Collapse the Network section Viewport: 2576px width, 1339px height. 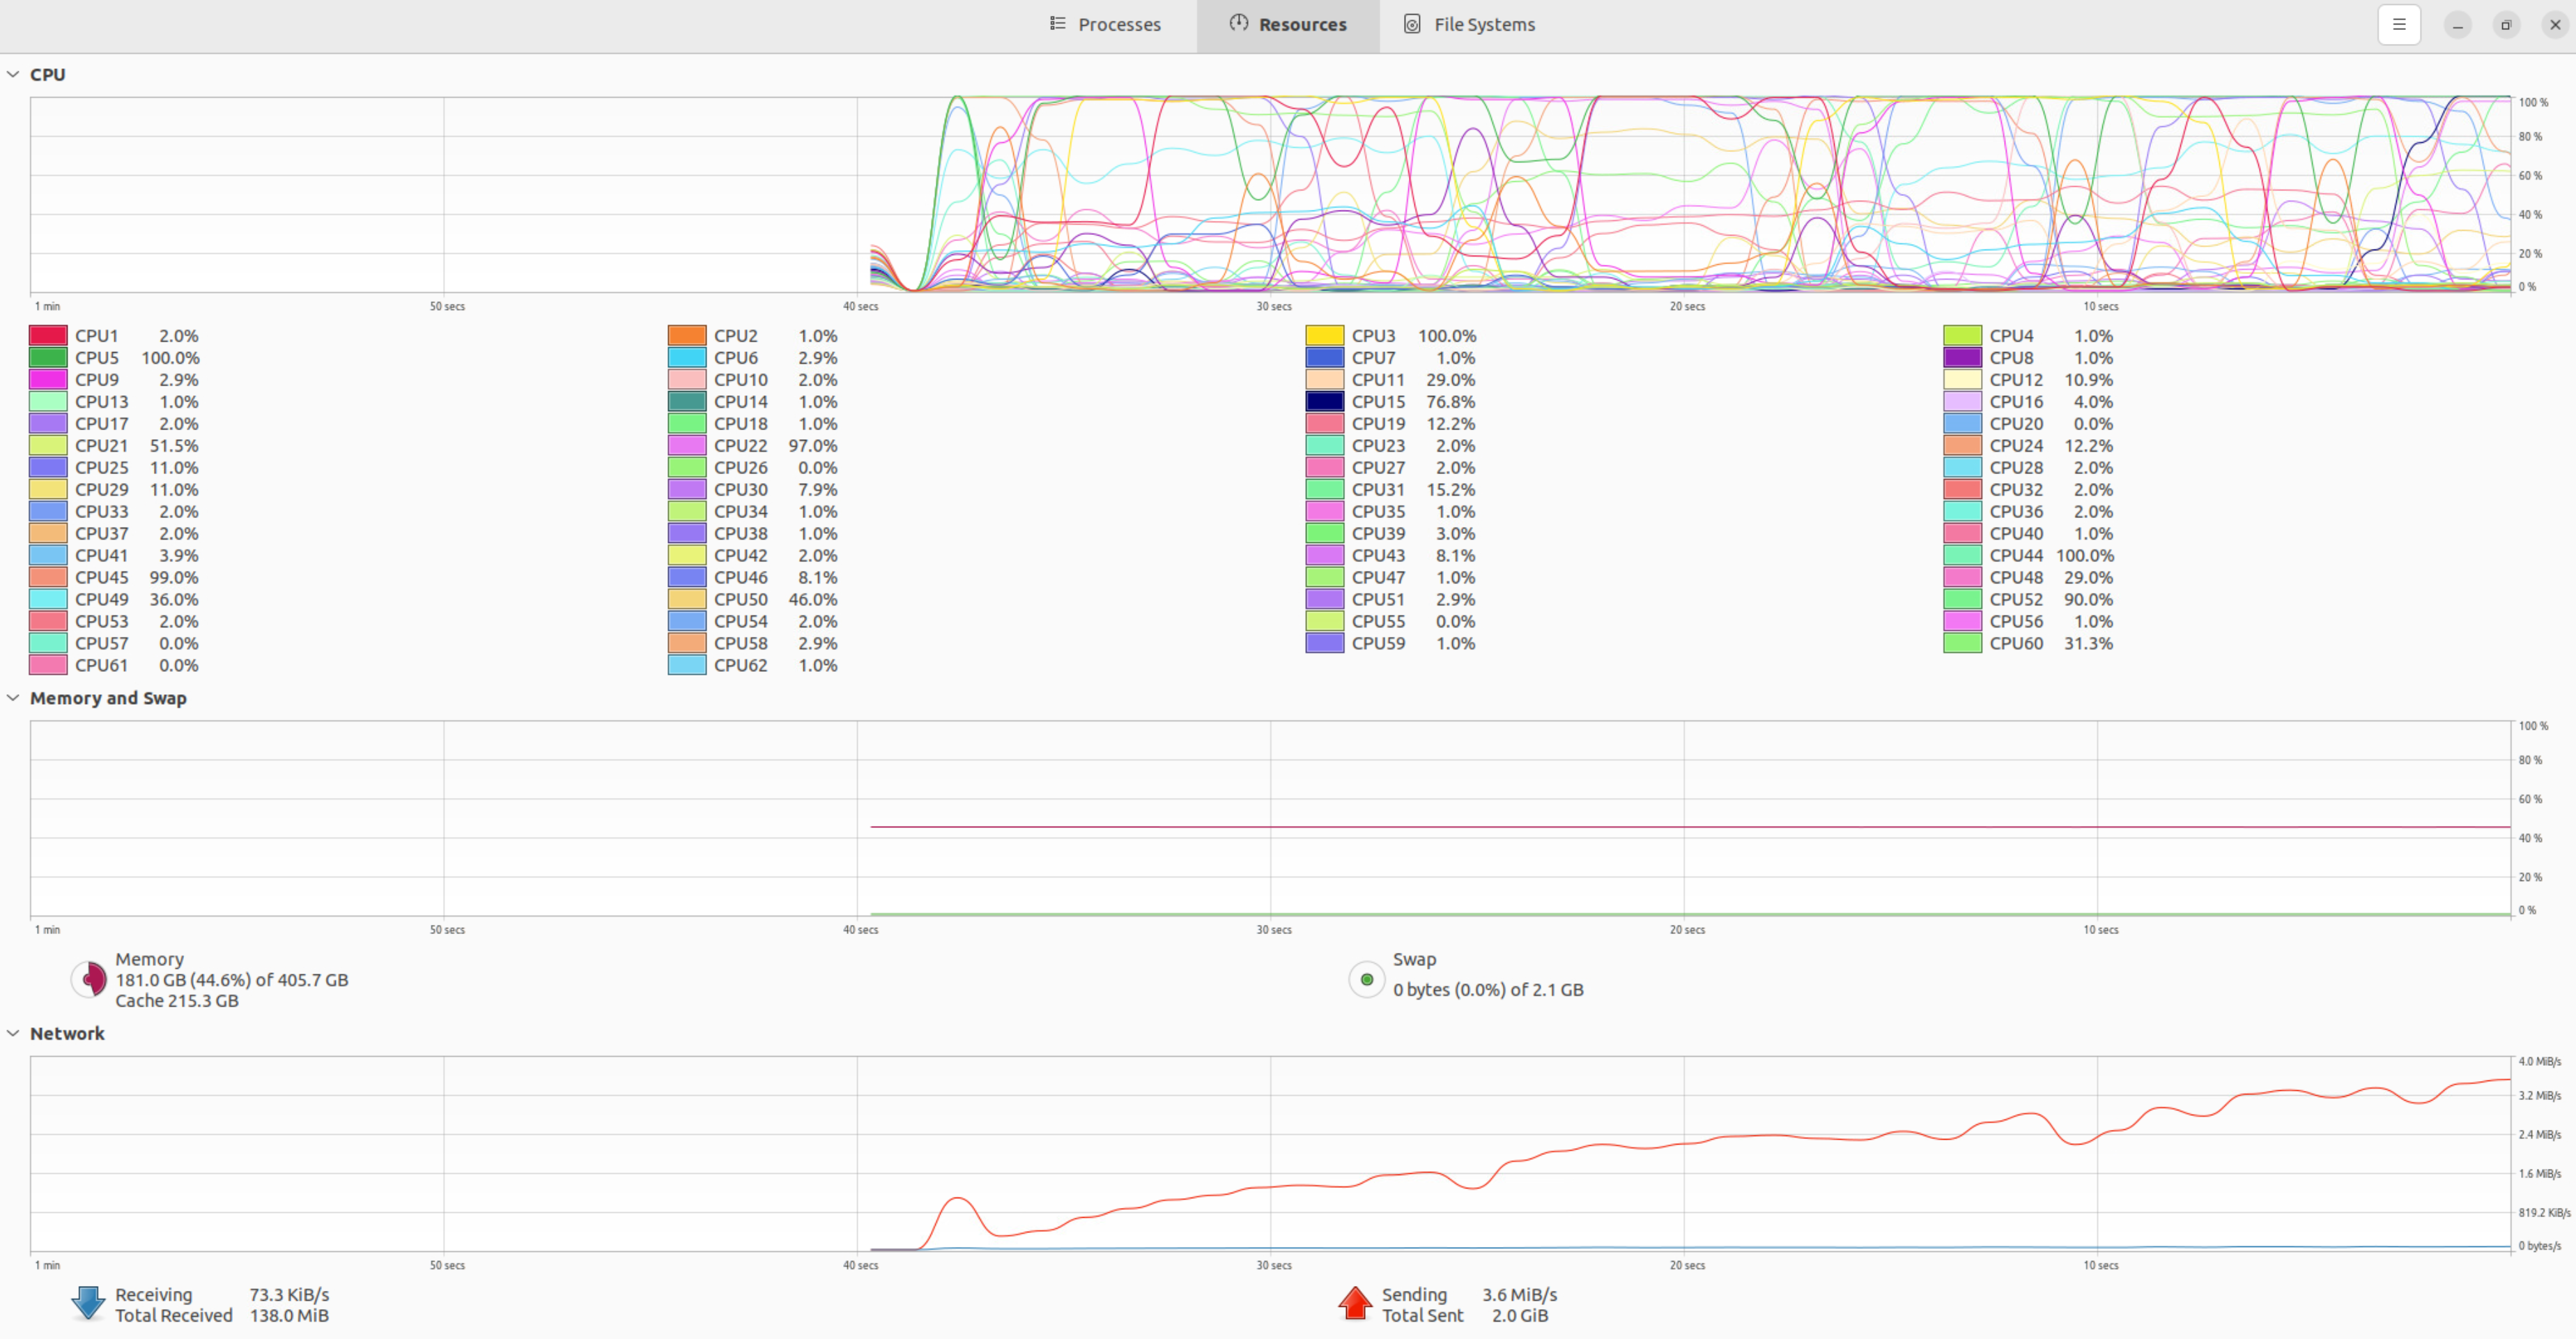pyautogui.click(x=13, y=1033)
